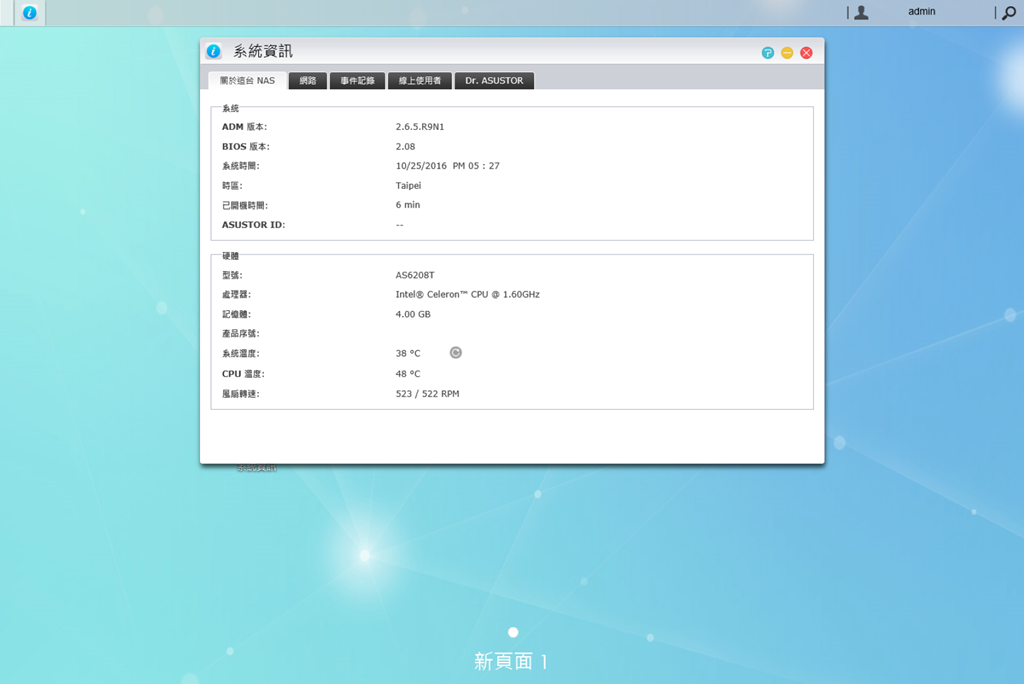
Task: Click the system time 10/25/2016 PM 05 : 27
Action: 447,166
